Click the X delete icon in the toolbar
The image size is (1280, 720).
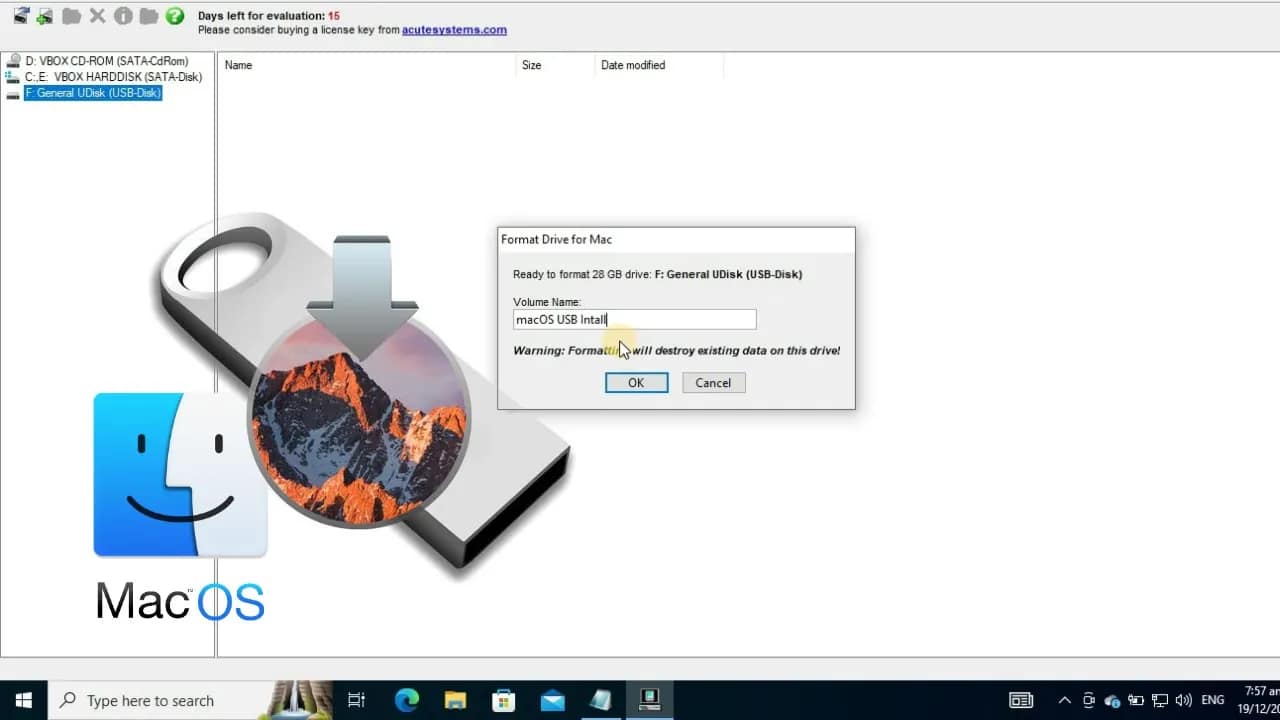tap(96, 16)
